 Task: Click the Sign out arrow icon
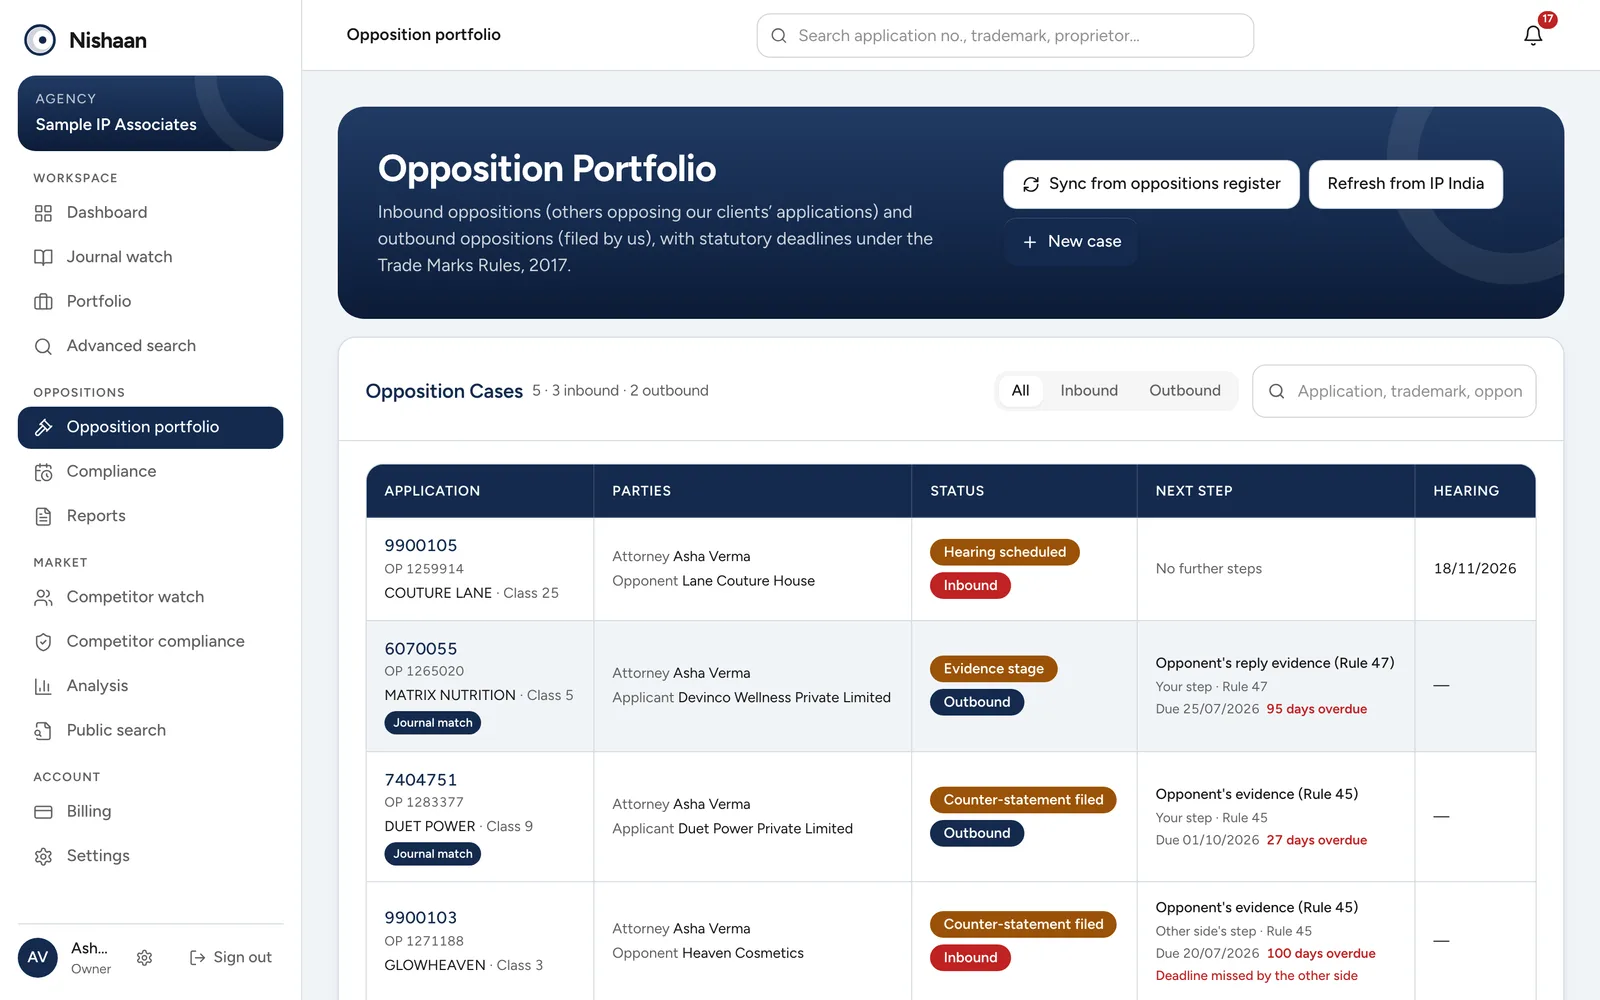coord(197,958)
